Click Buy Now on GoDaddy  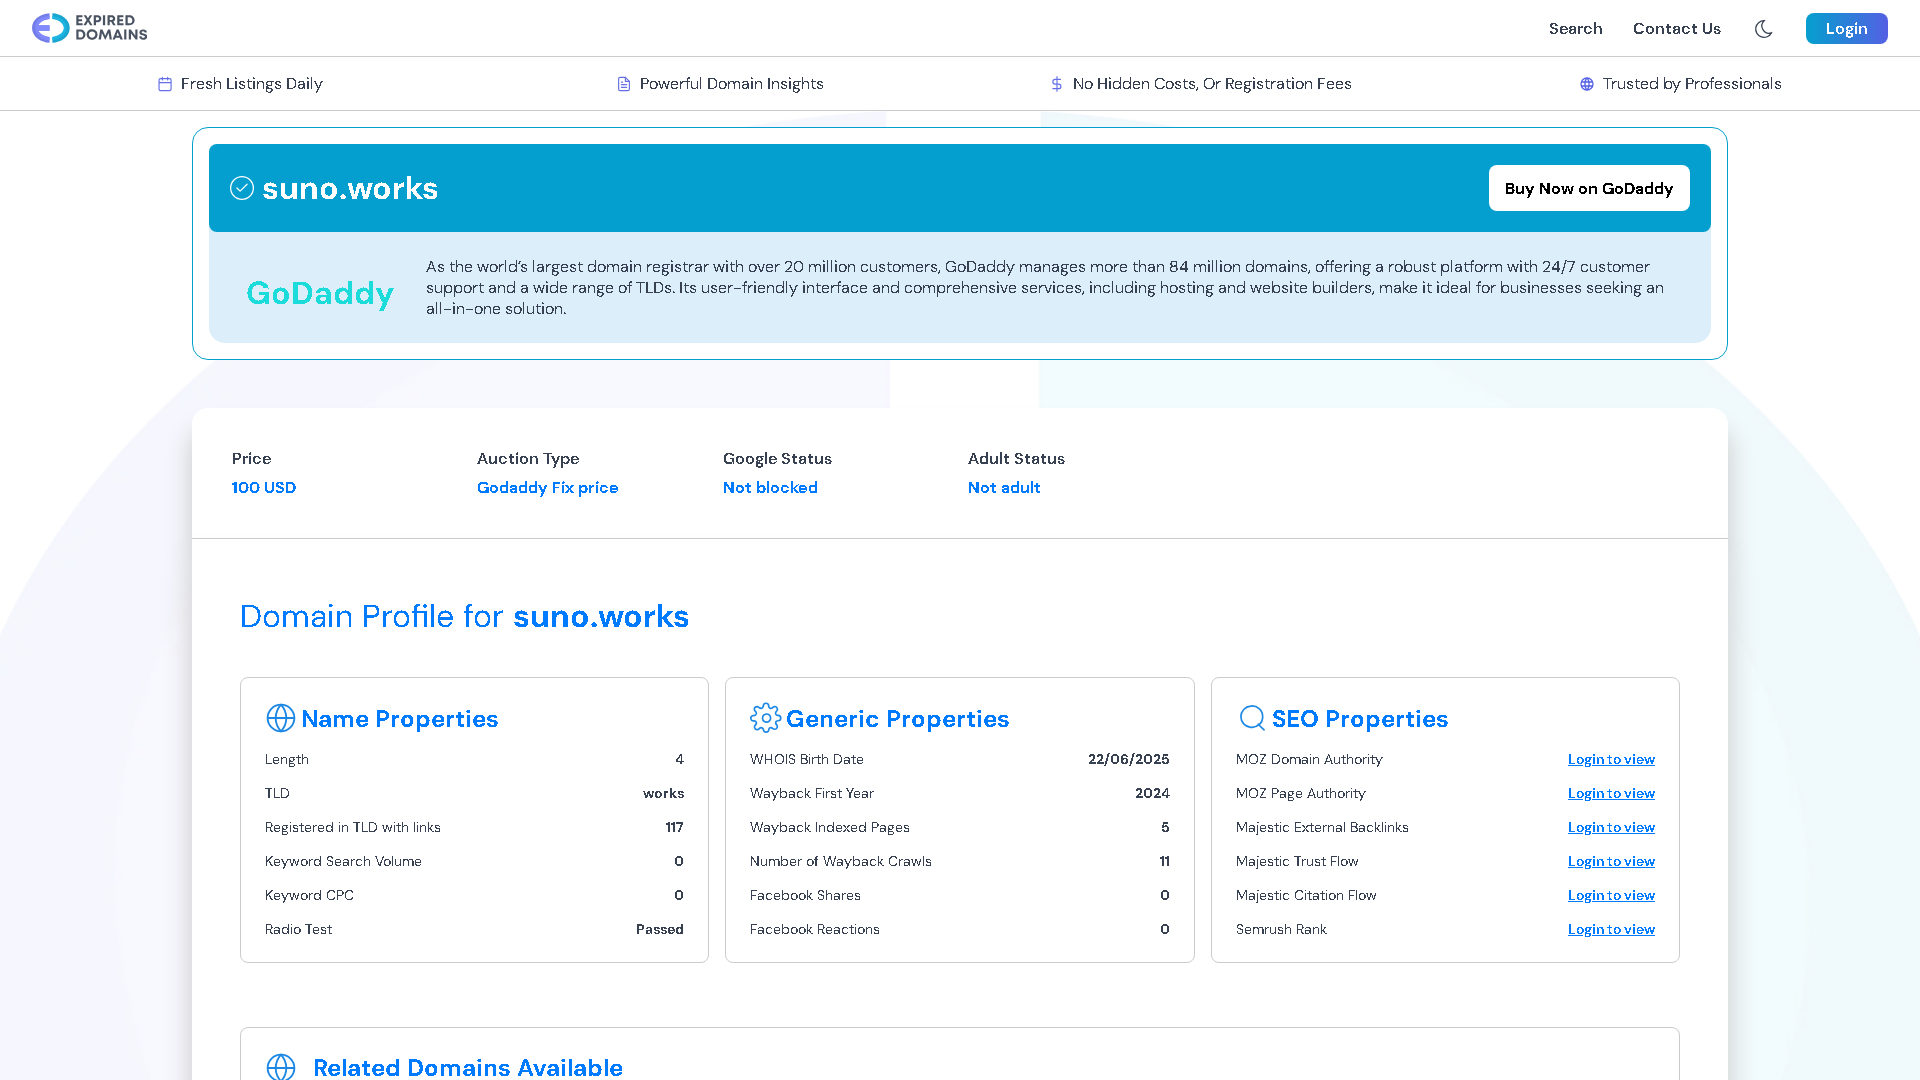click(1588, 188)
